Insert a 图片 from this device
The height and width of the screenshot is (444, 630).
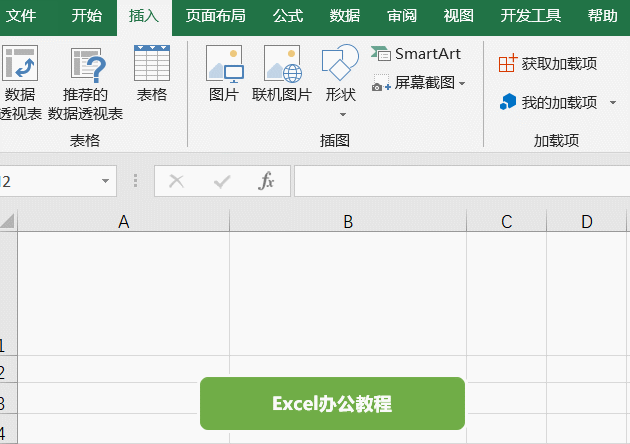point(224,73)
